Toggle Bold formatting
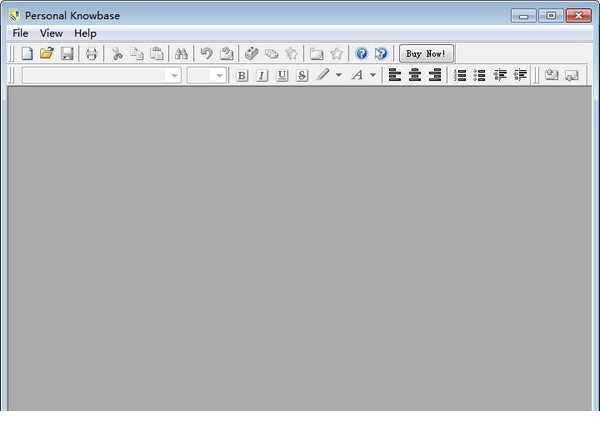The height and width of the screenshot is (427, 600). (242, 76)
